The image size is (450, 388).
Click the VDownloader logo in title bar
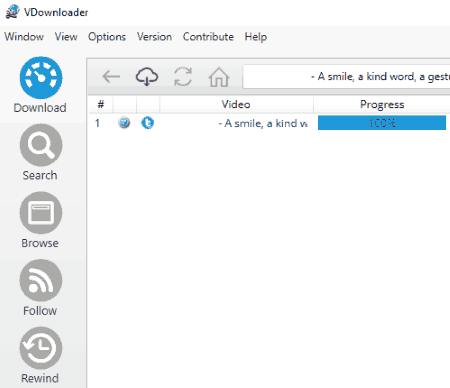tap(13, 12)
